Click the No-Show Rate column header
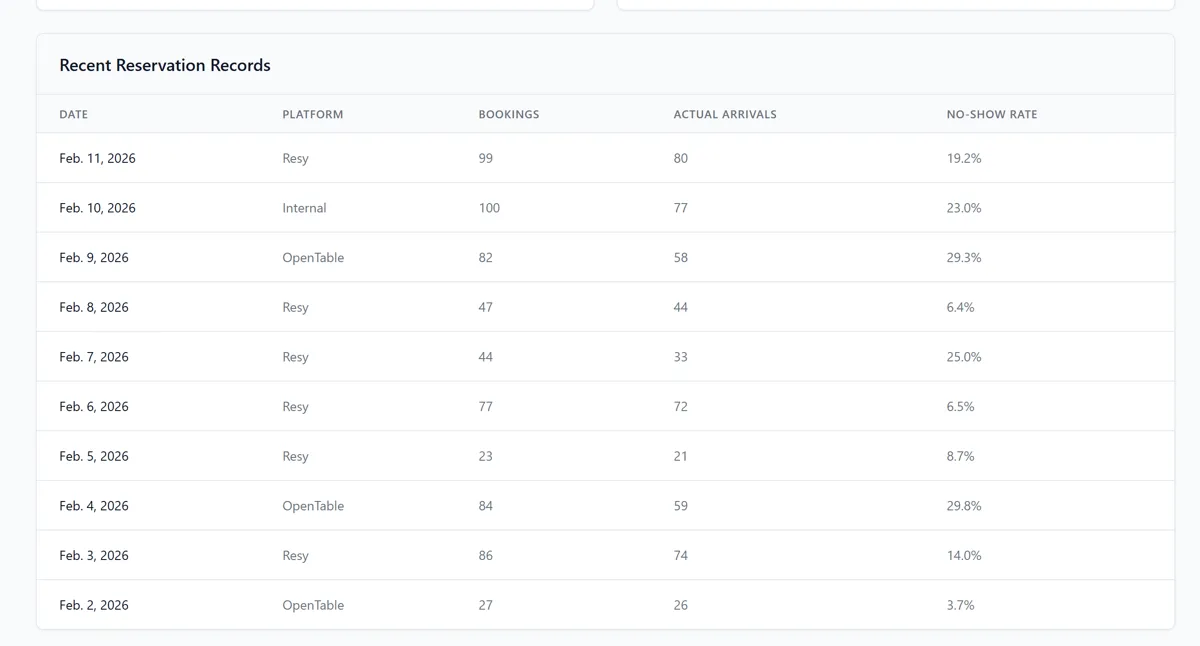 [991, 114]
